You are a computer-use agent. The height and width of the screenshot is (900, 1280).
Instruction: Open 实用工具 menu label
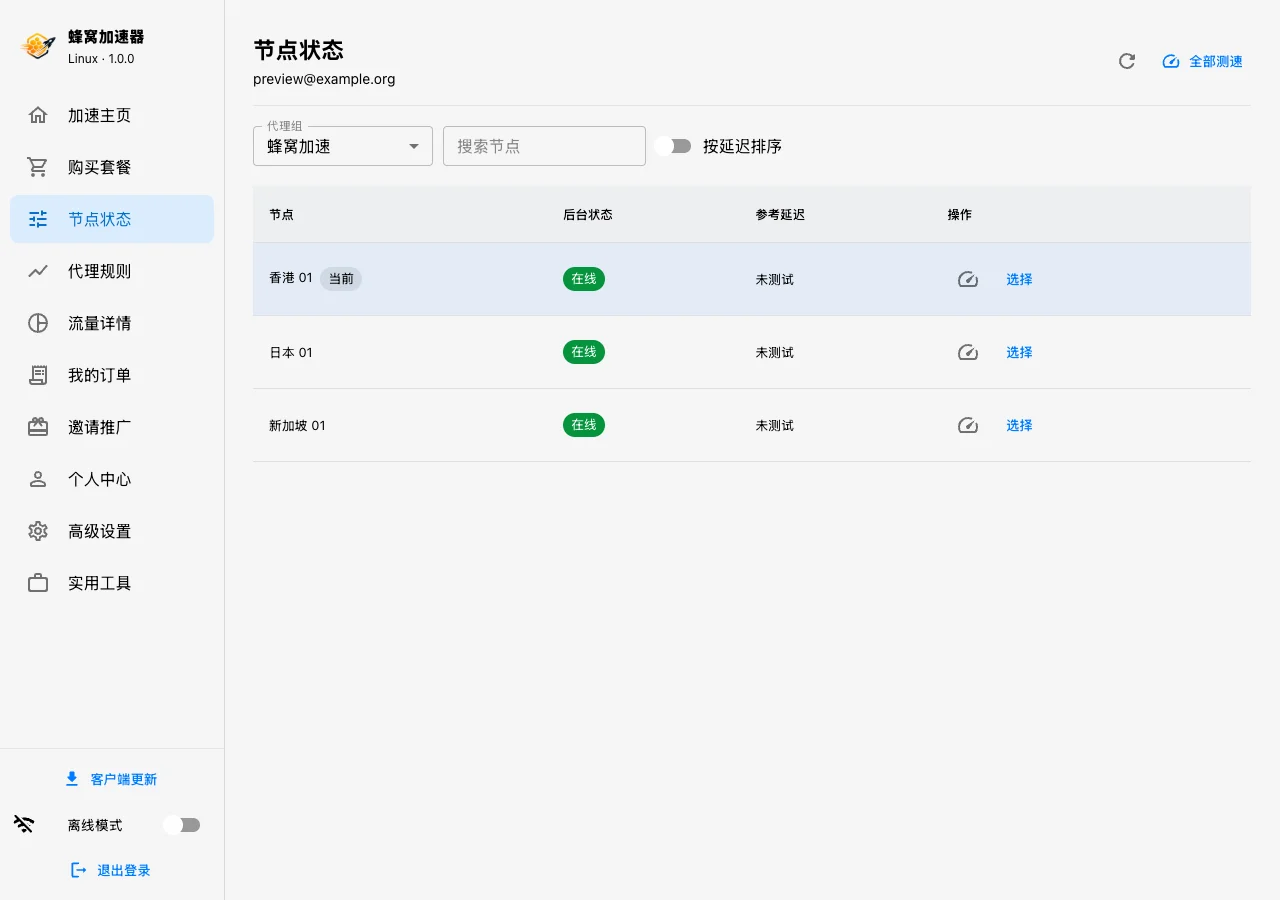pyautogui.click(x=99, y=583)
